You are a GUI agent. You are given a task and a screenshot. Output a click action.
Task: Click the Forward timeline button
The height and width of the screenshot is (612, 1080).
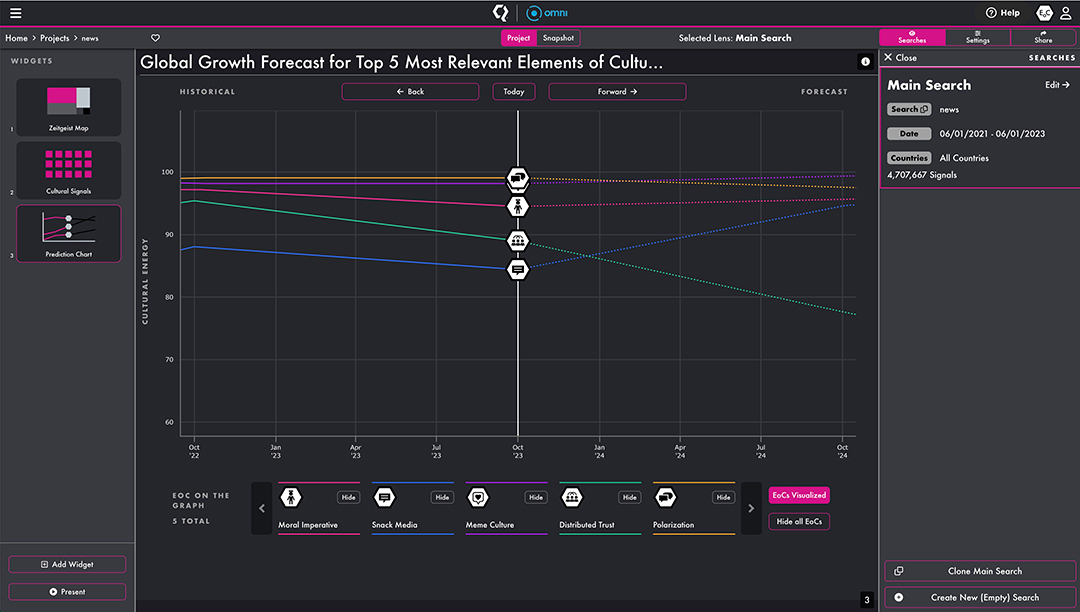tap(617, 91)
